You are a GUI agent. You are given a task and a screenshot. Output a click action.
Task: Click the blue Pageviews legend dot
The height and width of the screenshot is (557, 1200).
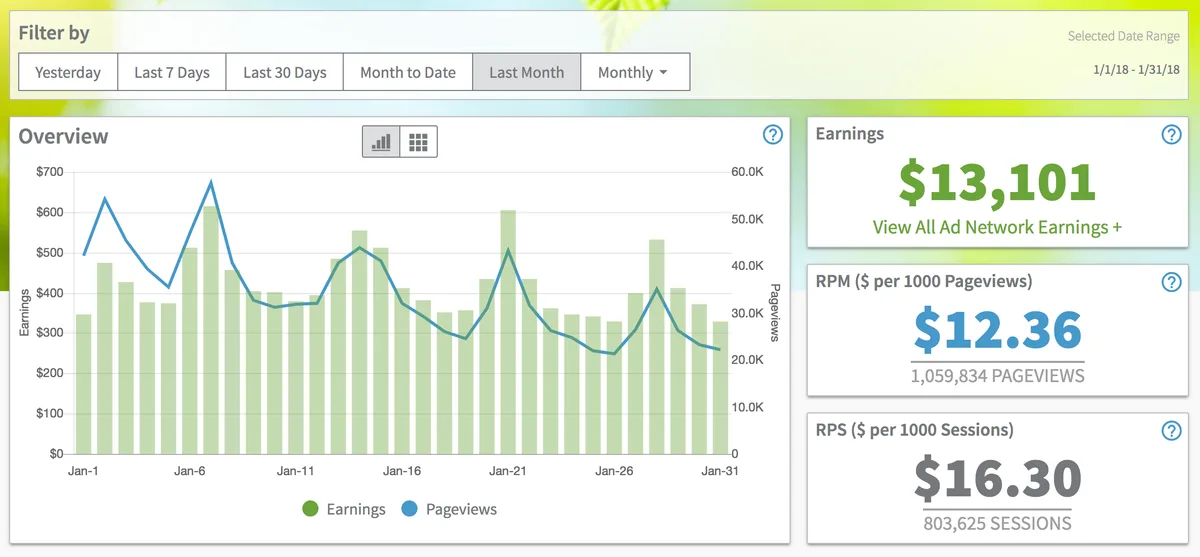point(409,509)
